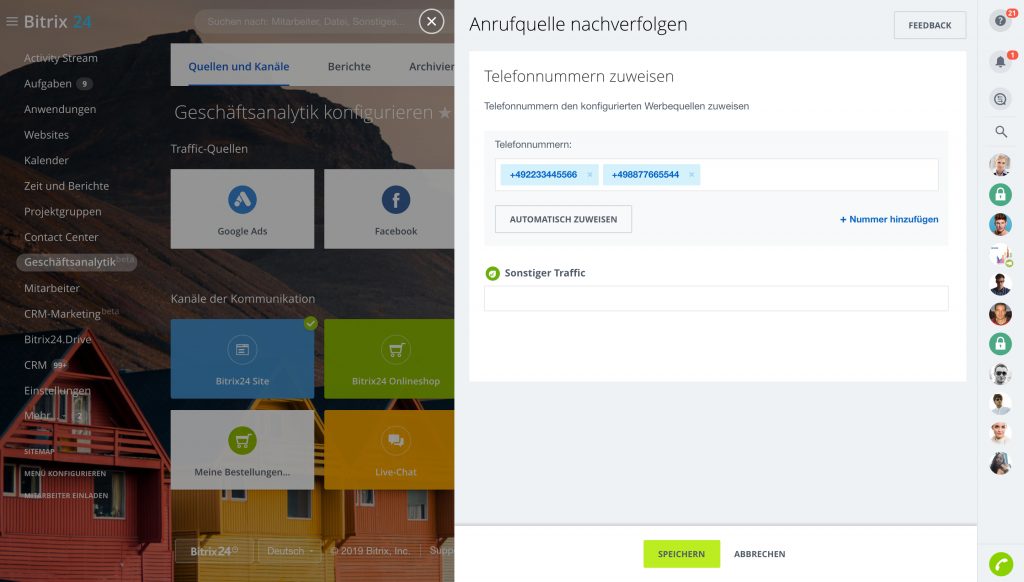Switch to Quellen und Kanäle tab
Screen dimensions: 1024x582
pos(238,67)
